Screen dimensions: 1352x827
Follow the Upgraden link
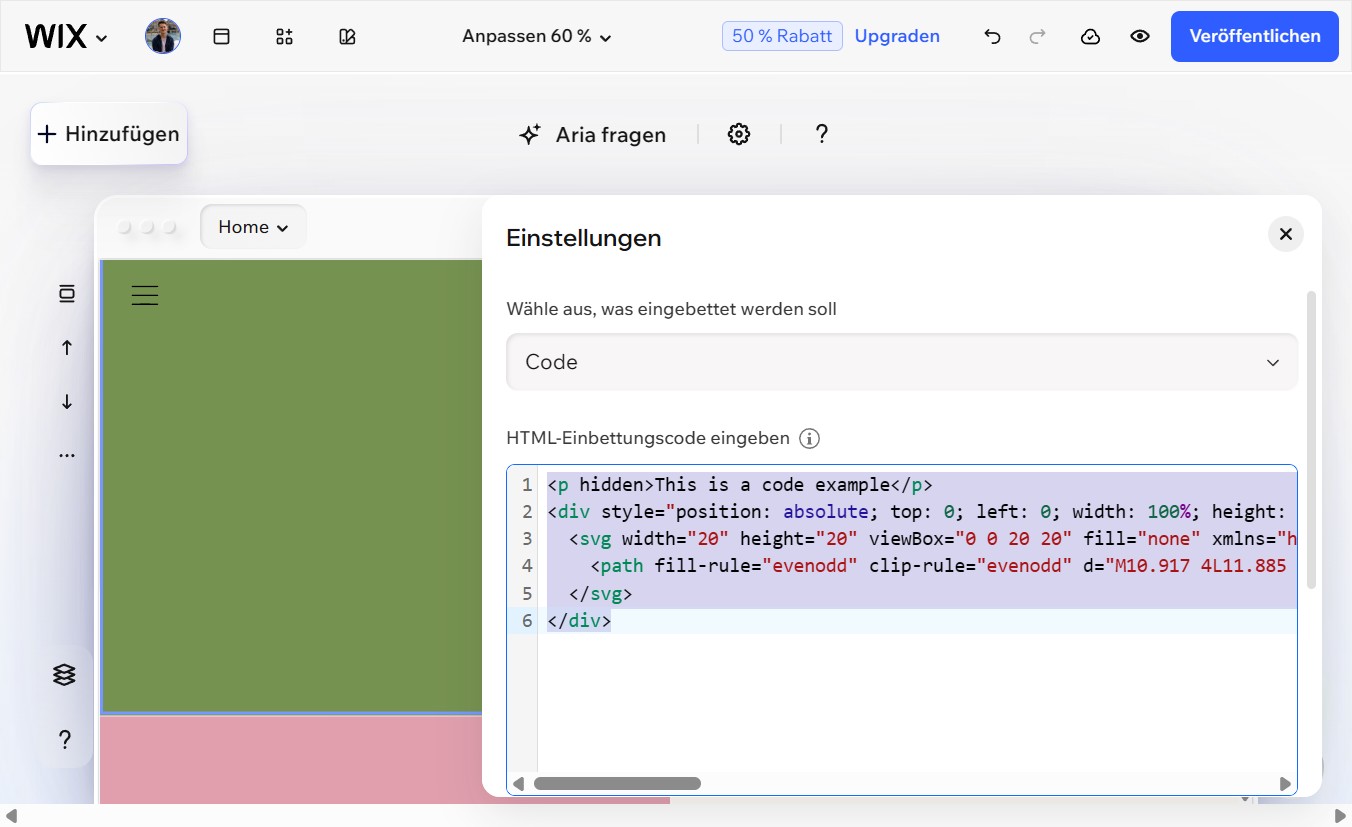coord(897,36)
